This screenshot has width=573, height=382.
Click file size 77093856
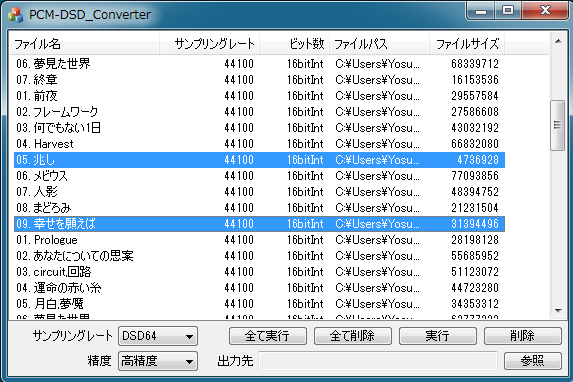[475, 176]
